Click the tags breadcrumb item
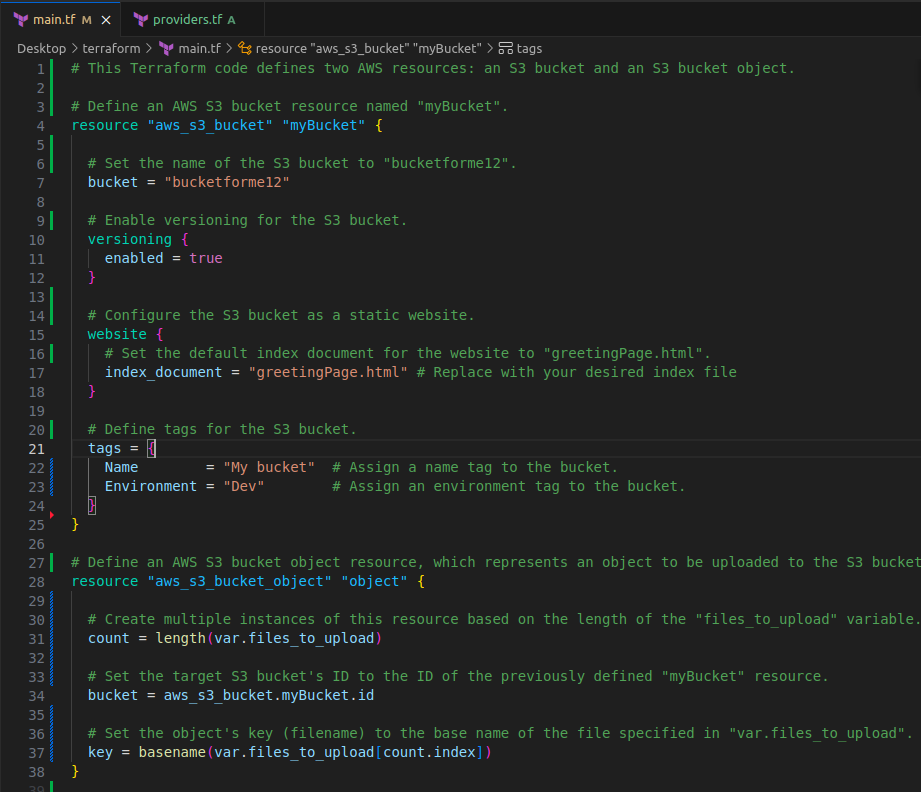The height and width of the screenshot is (792, 921). (529, 48)
